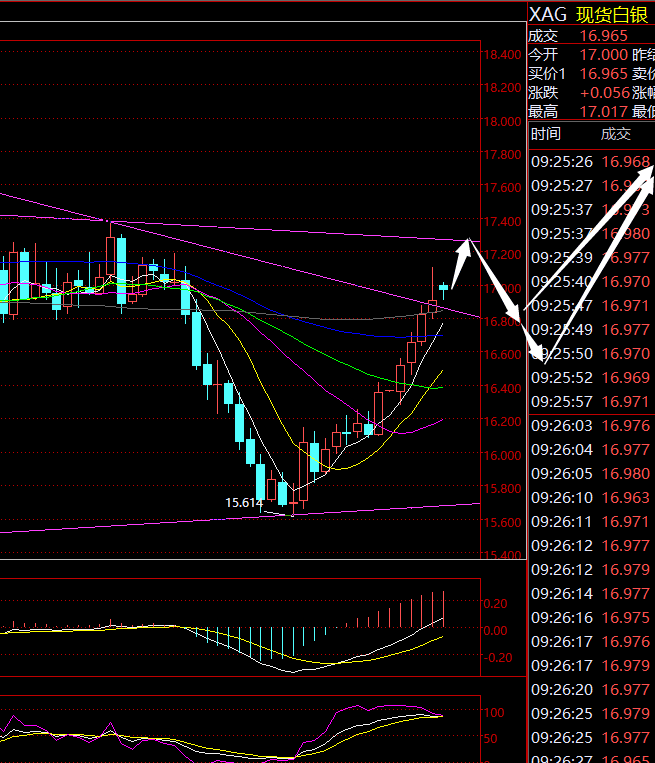Select the 09:26:12 tick priced 16.979
This screenshot has height=763, width=655.
[591, 569]
